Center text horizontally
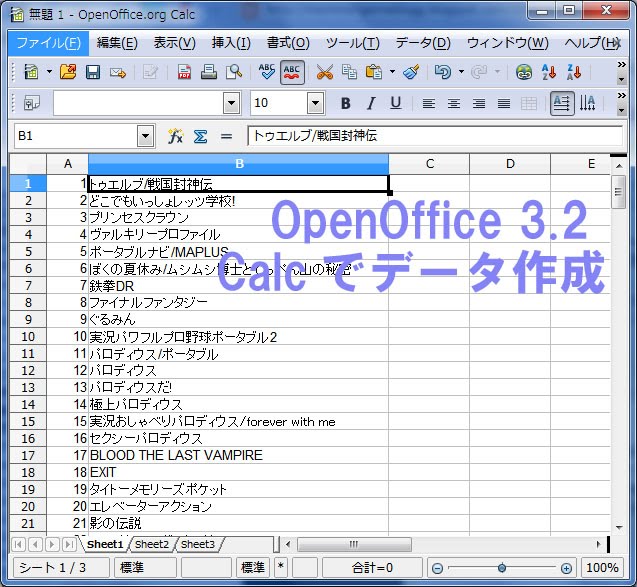Screen dimensions: 637x587 click(x=454, y=103)
